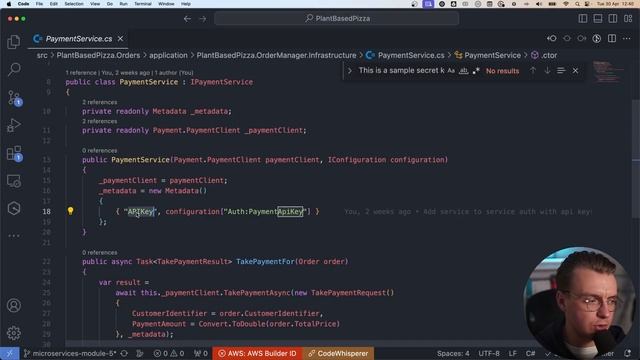The height and width of the screenshot is (360, 640).
Task: Go forward in navigation history
Action: (202, 19)
